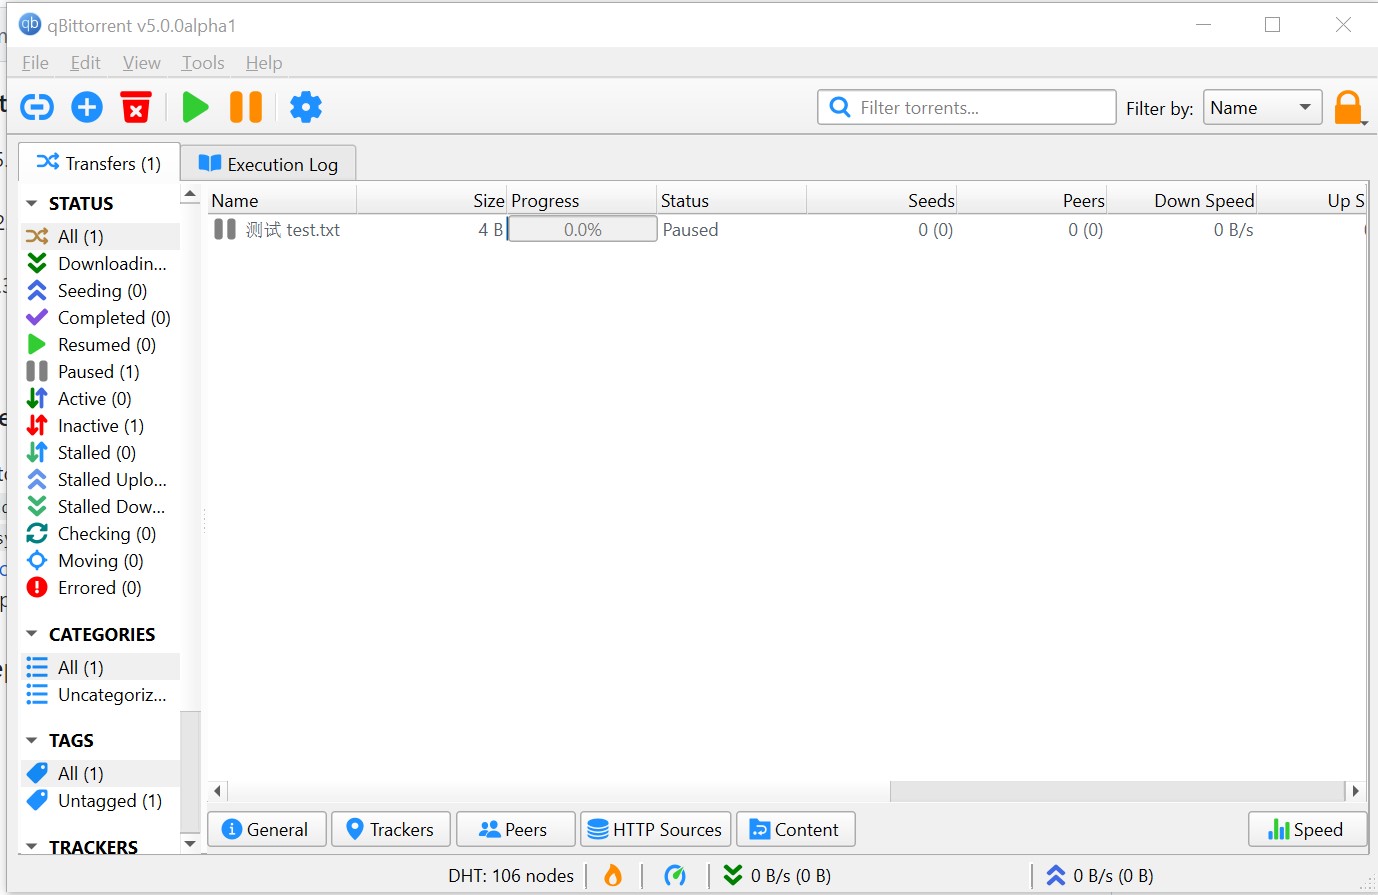
Task: Click the General button
Action: click(x=266, y=830)
